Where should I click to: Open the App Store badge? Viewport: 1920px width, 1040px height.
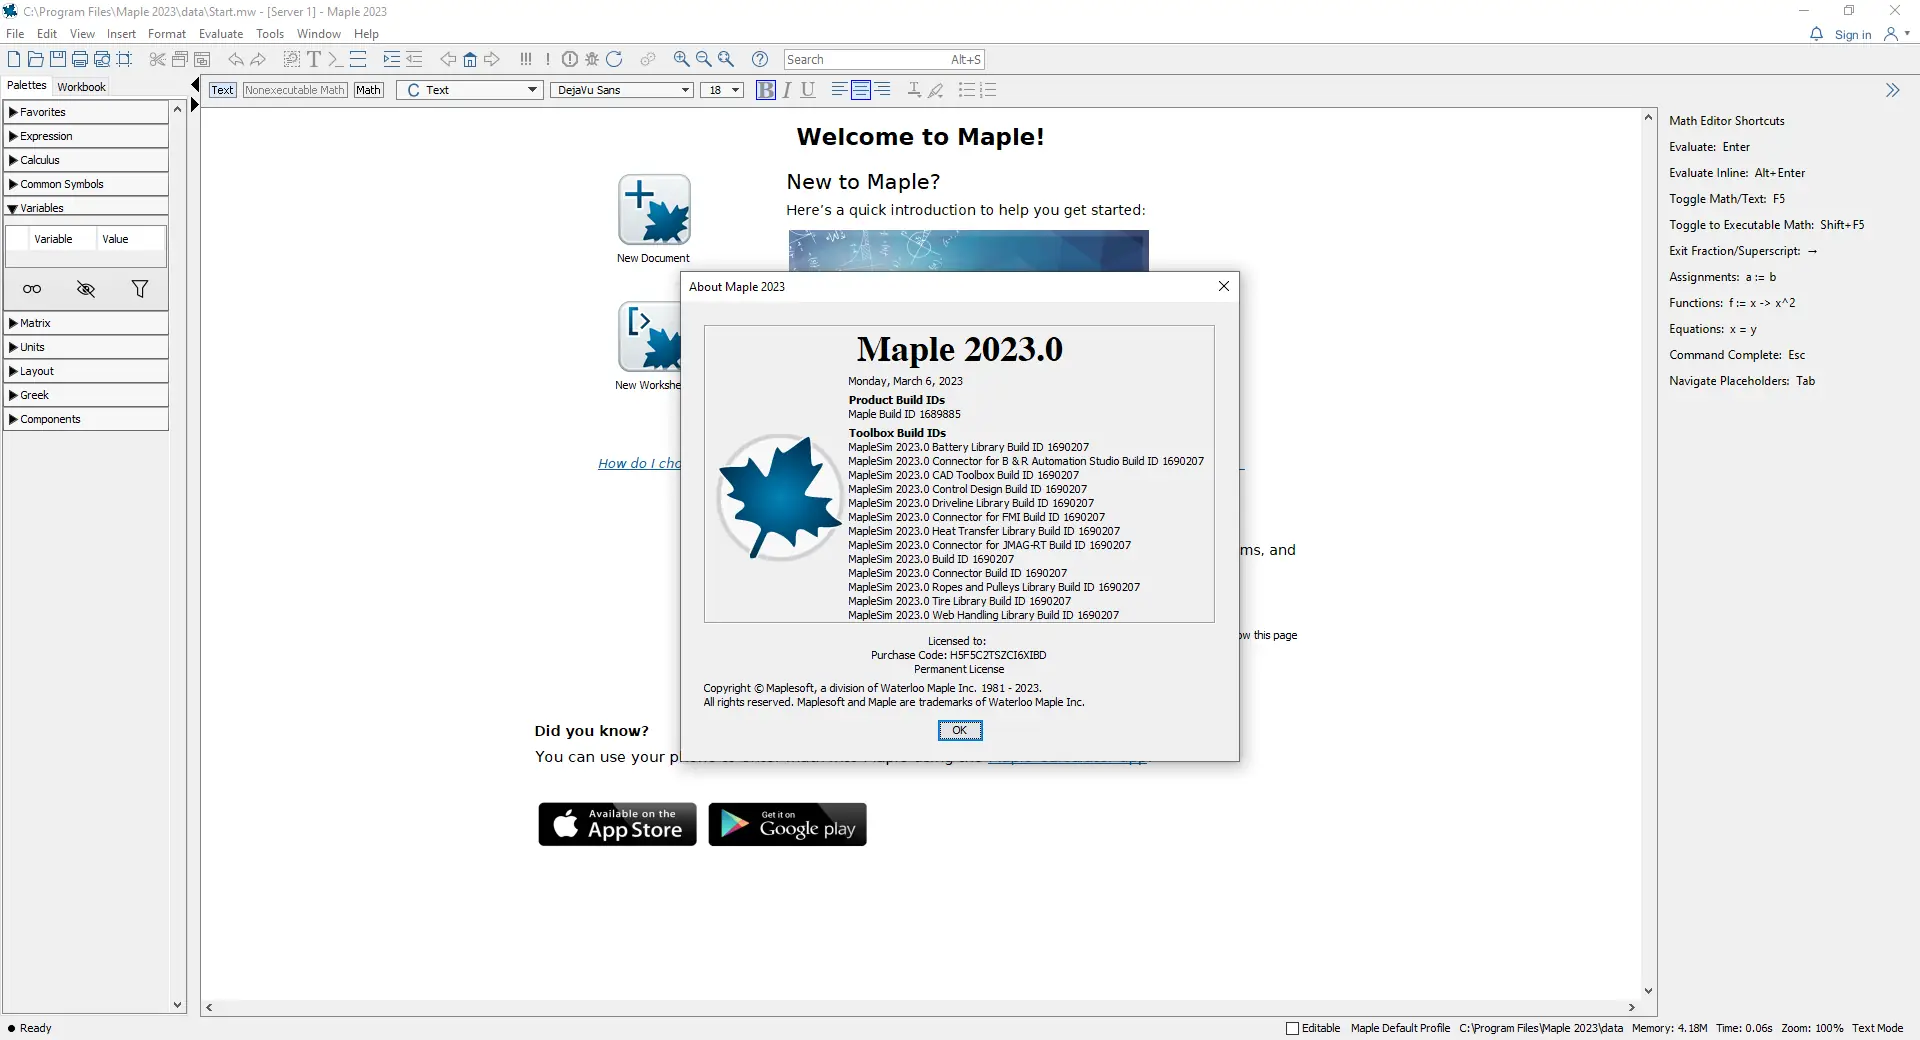coord(617,824)
